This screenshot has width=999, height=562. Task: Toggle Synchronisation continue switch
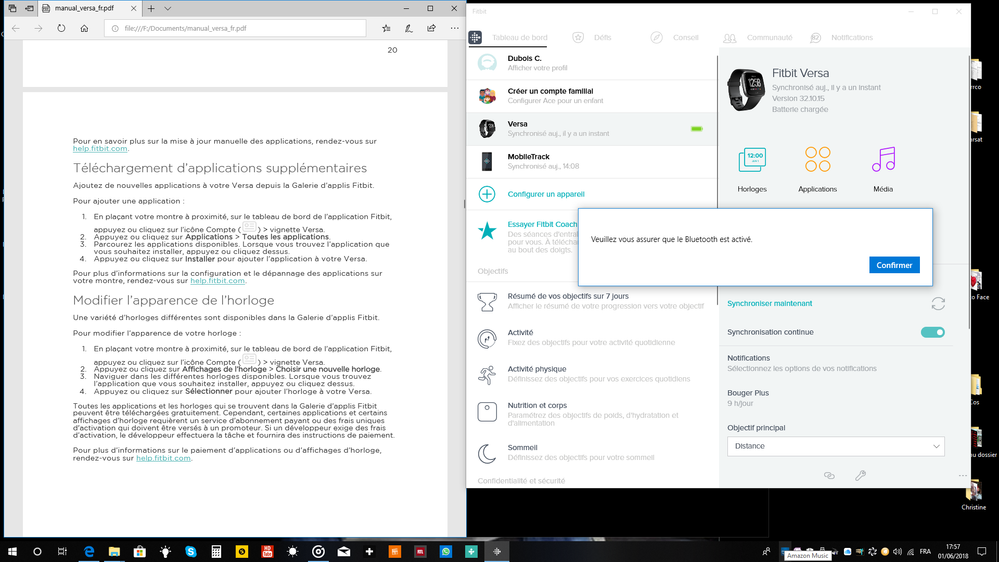[x=933, y=332]
